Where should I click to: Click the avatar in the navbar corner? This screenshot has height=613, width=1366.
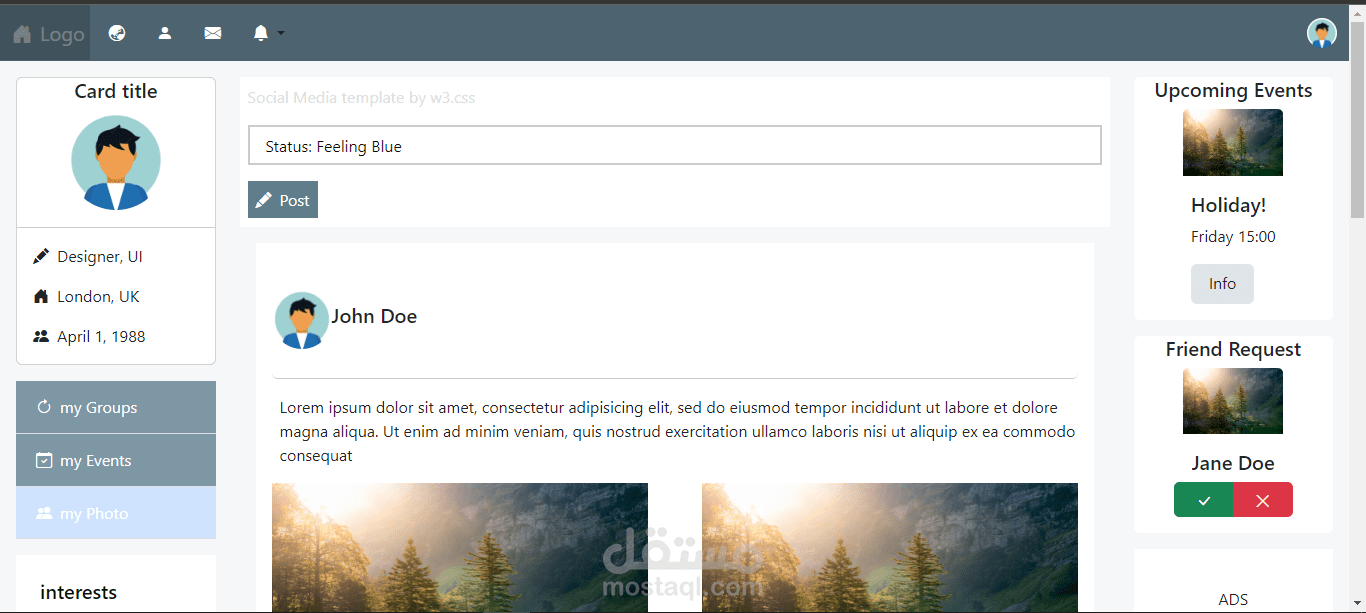(x=1322, y=33)
